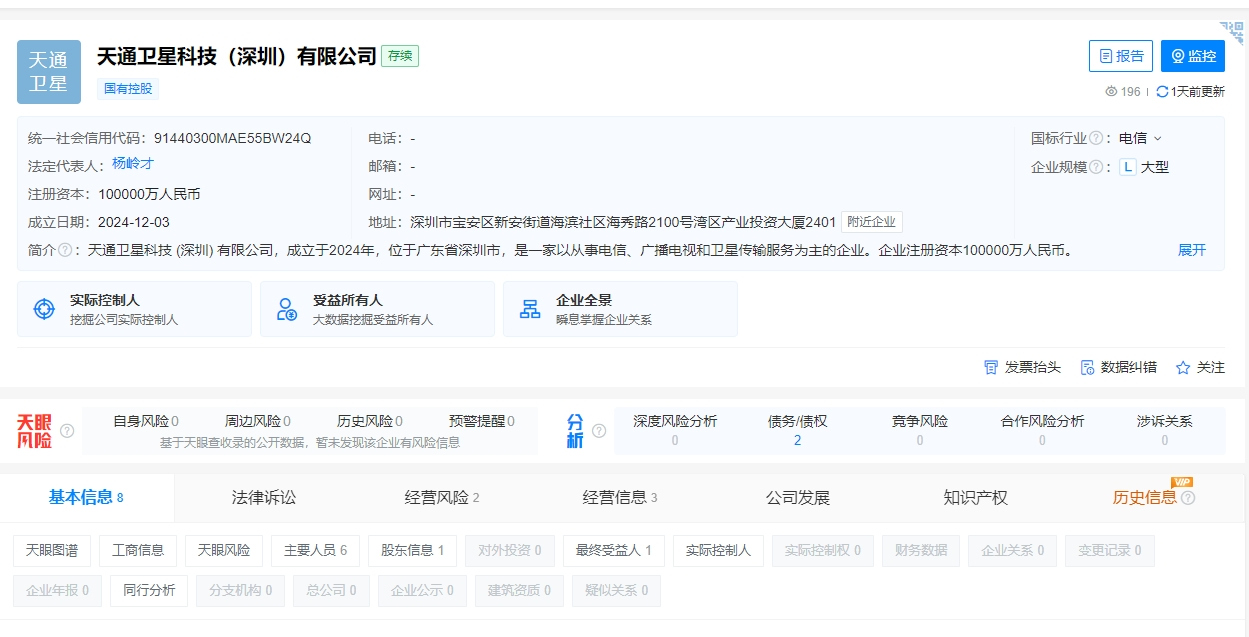This screenshot has width=1249, height=637.
Task: Open the 涉诉关系 analysis item
Action: pyautogui.click(x=1165, y=430)
